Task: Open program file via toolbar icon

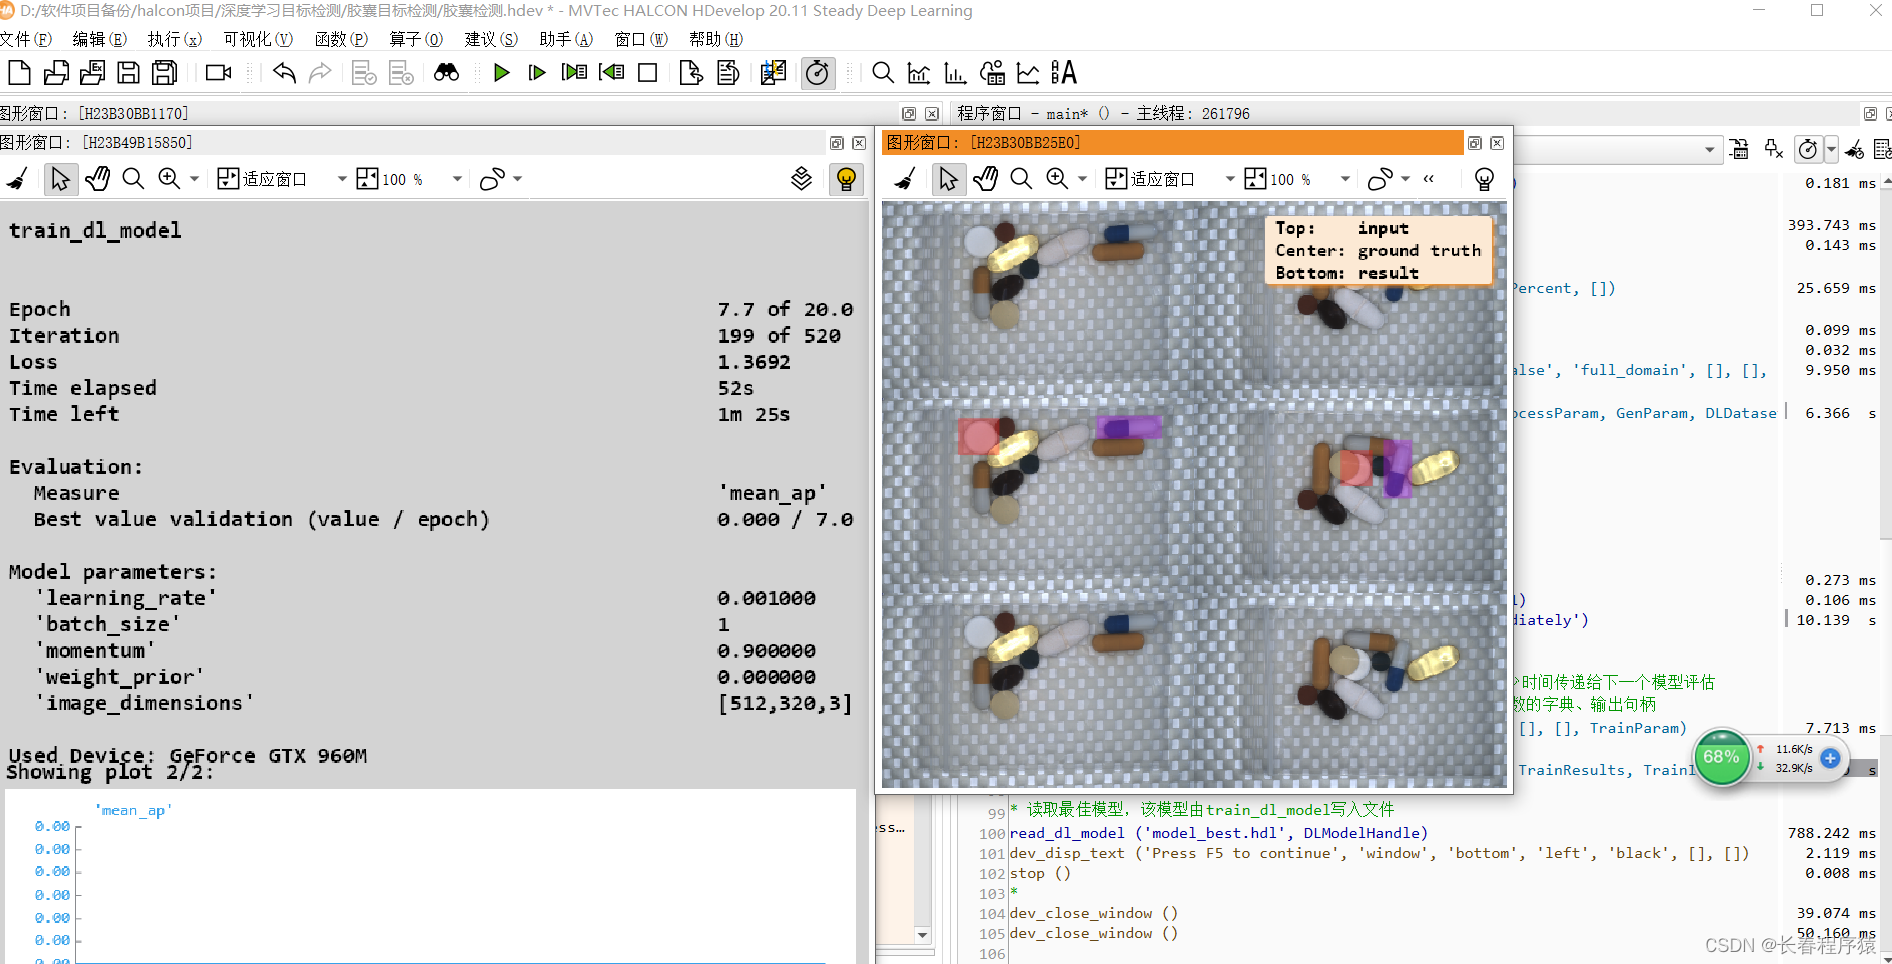Action: [x=57, y=73]
